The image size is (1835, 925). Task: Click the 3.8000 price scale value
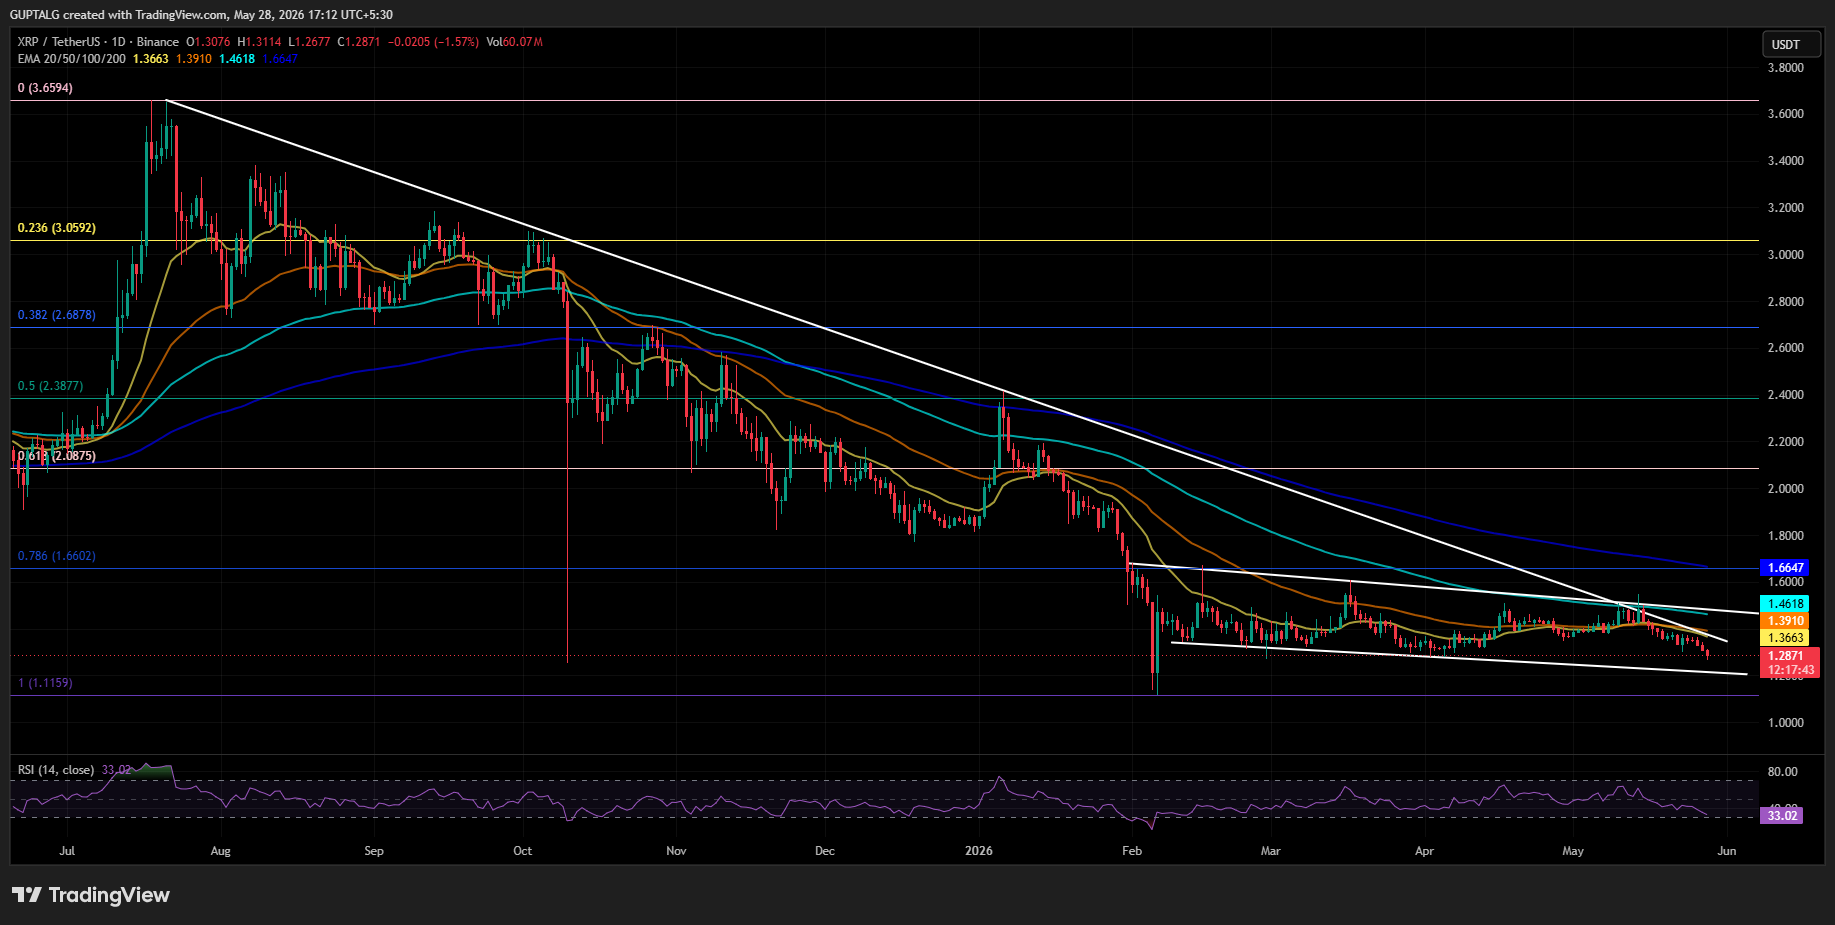(x=1786, y=68)
